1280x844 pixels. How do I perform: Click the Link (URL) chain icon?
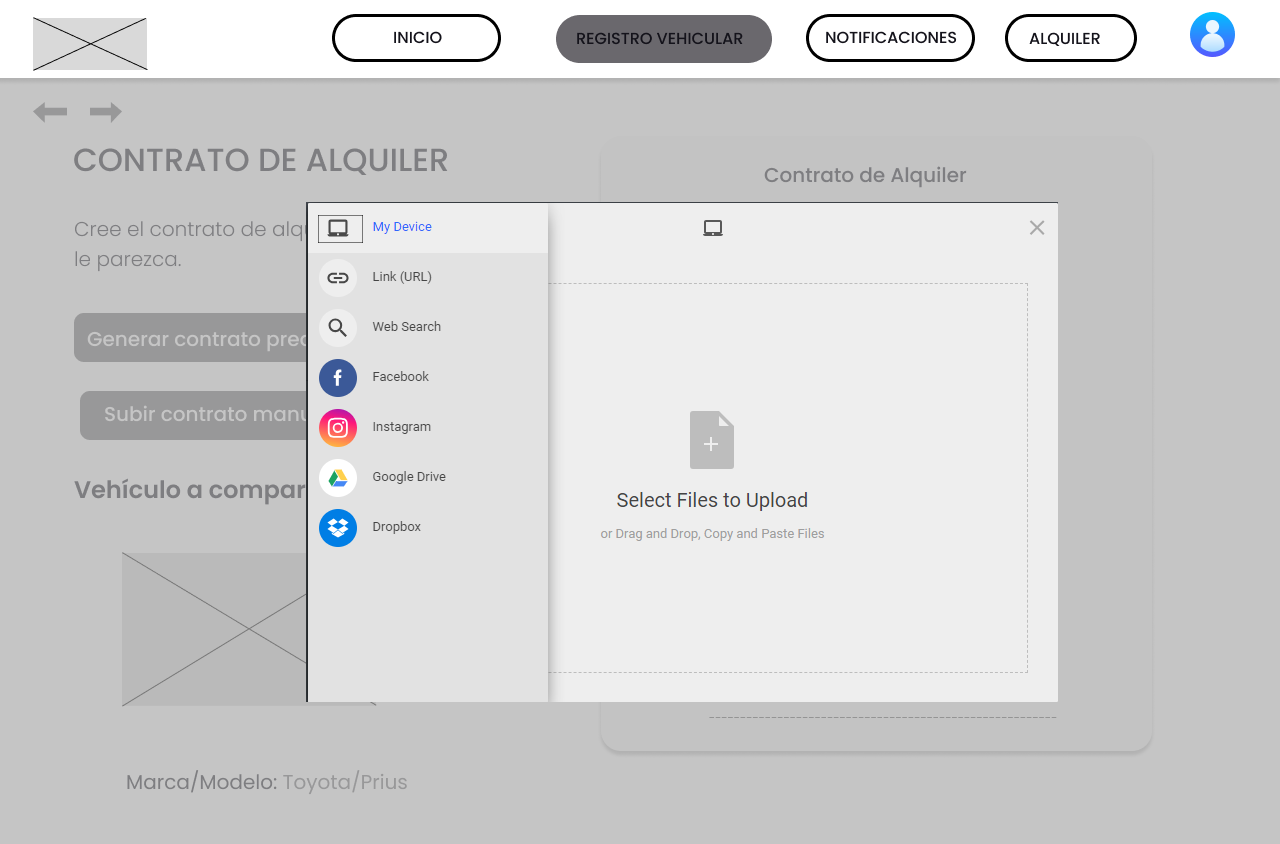(338, 278)
